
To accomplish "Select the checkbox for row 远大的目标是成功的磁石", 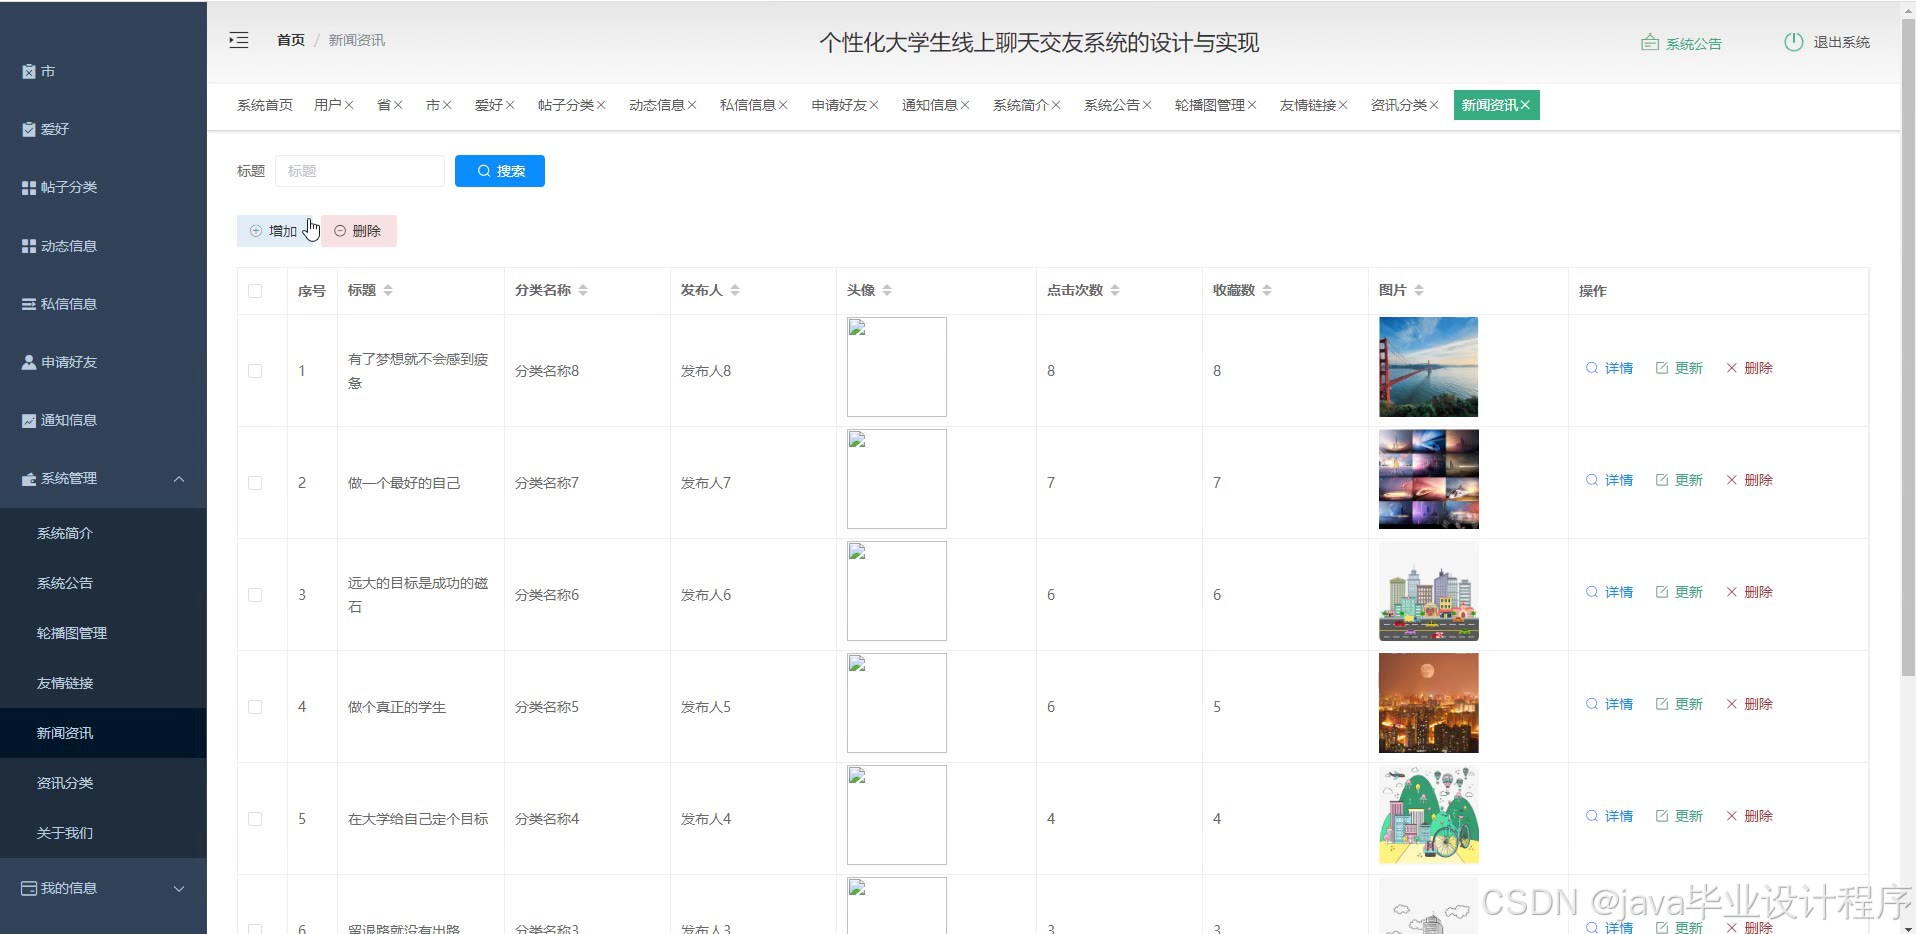I will coord(255,595).
